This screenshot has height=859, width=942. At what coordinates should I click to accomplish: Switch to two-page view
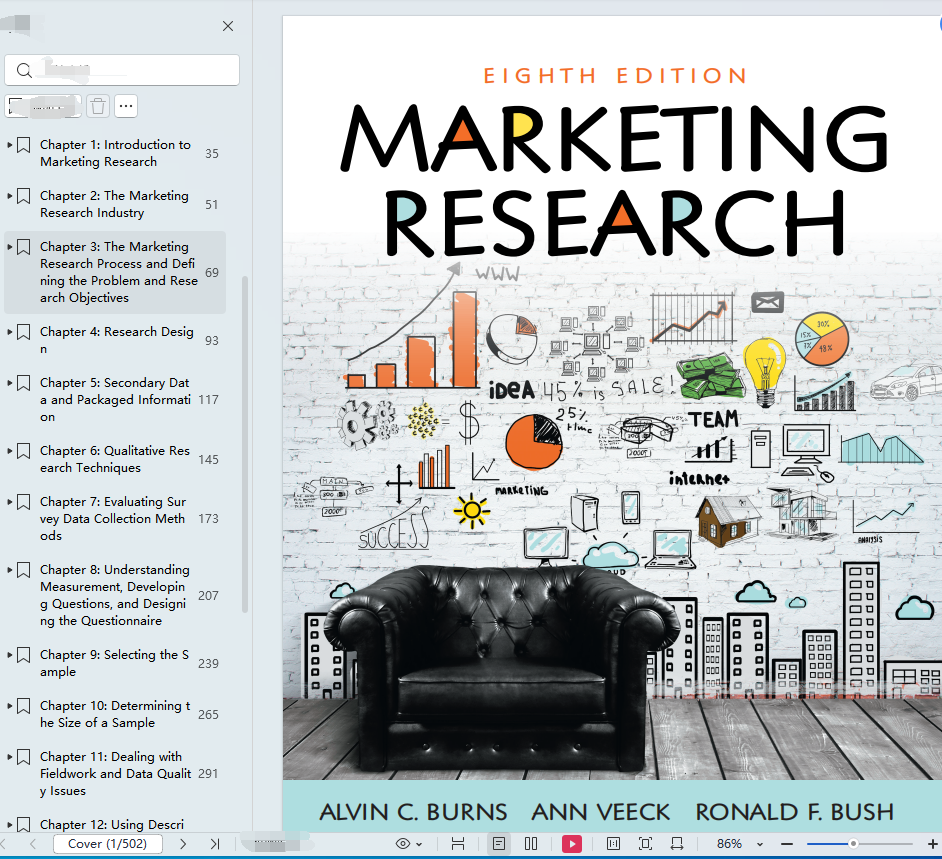coord(531,844)
